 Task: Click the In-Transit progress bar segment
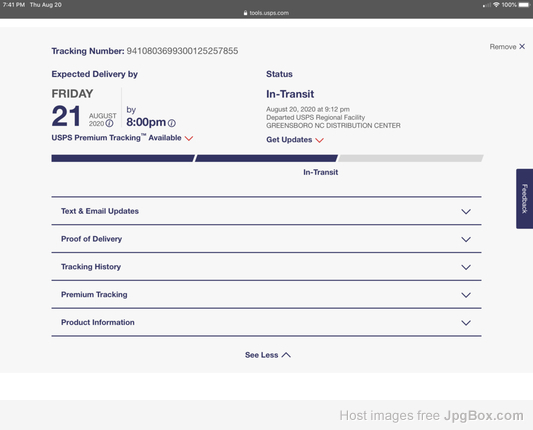coord(266,158)
